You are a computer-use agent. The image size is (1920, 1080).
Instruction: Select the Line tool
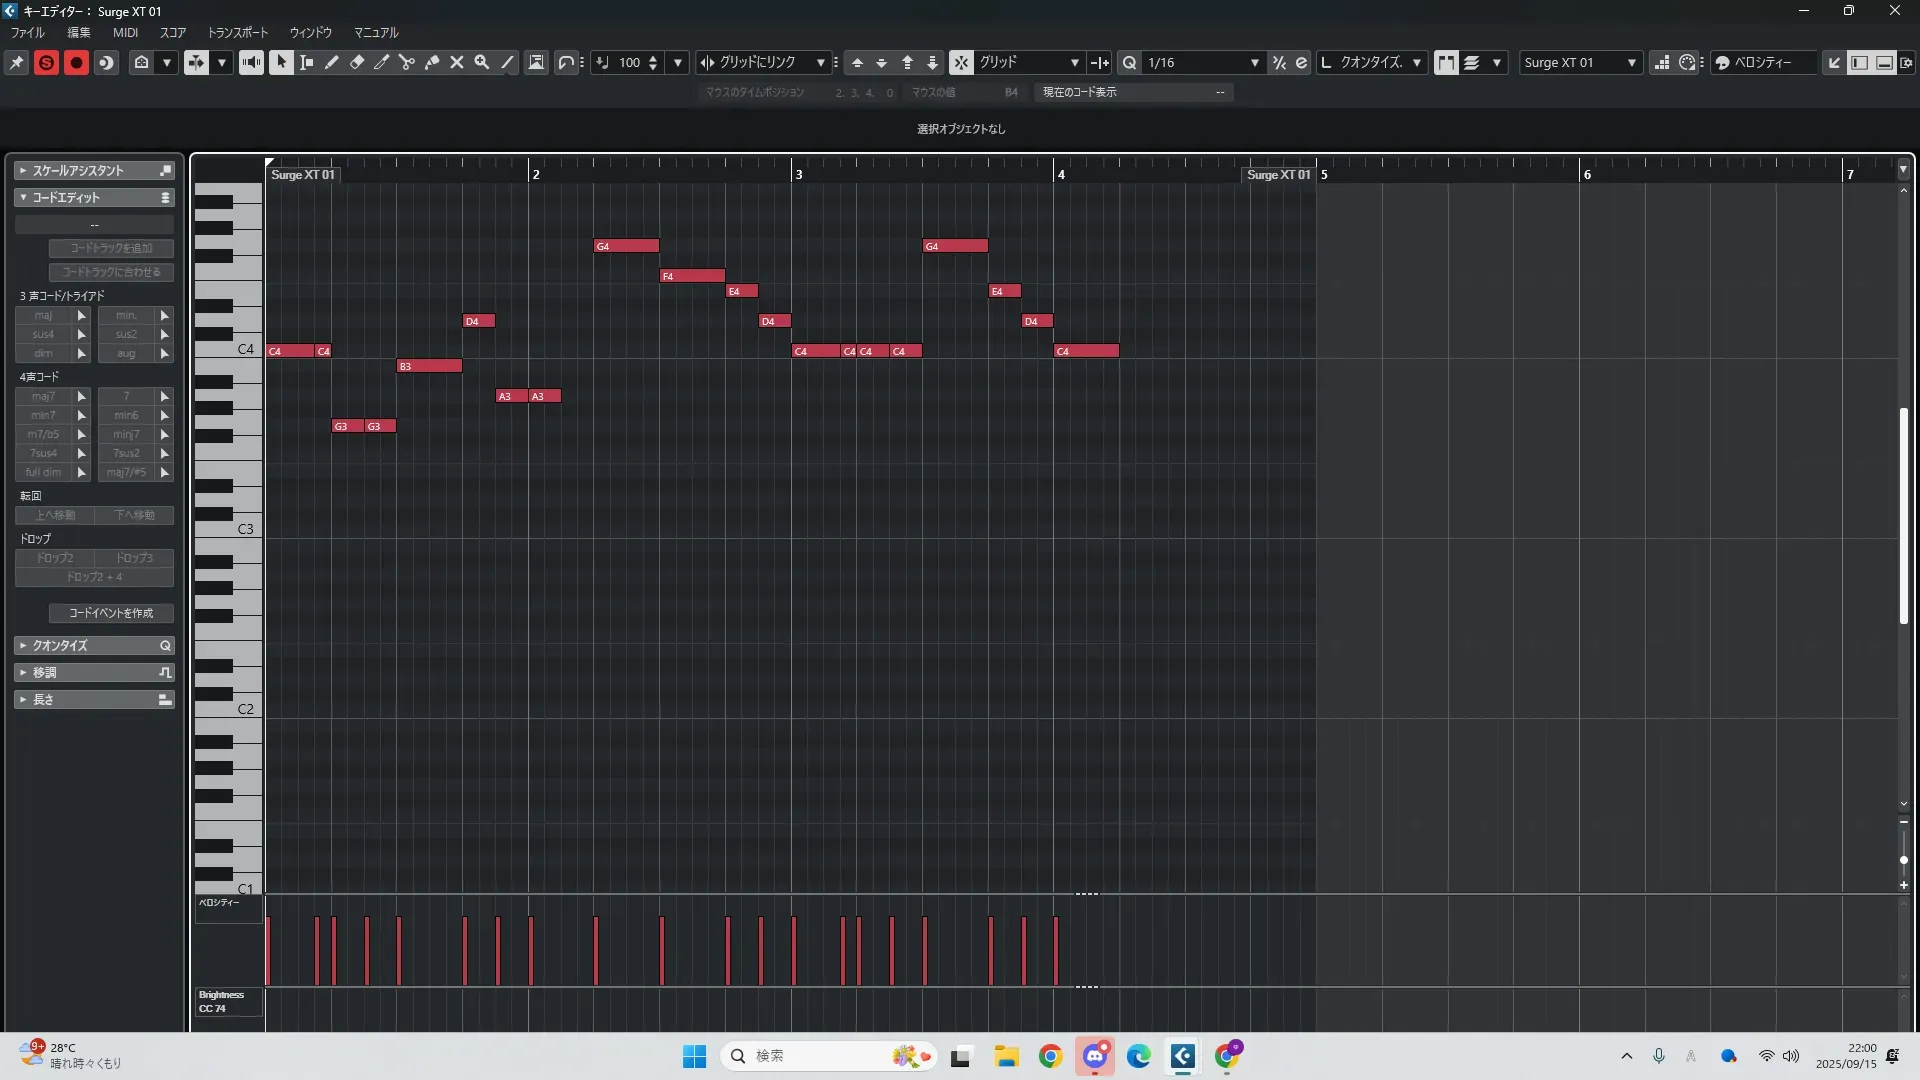click(508, 62)
